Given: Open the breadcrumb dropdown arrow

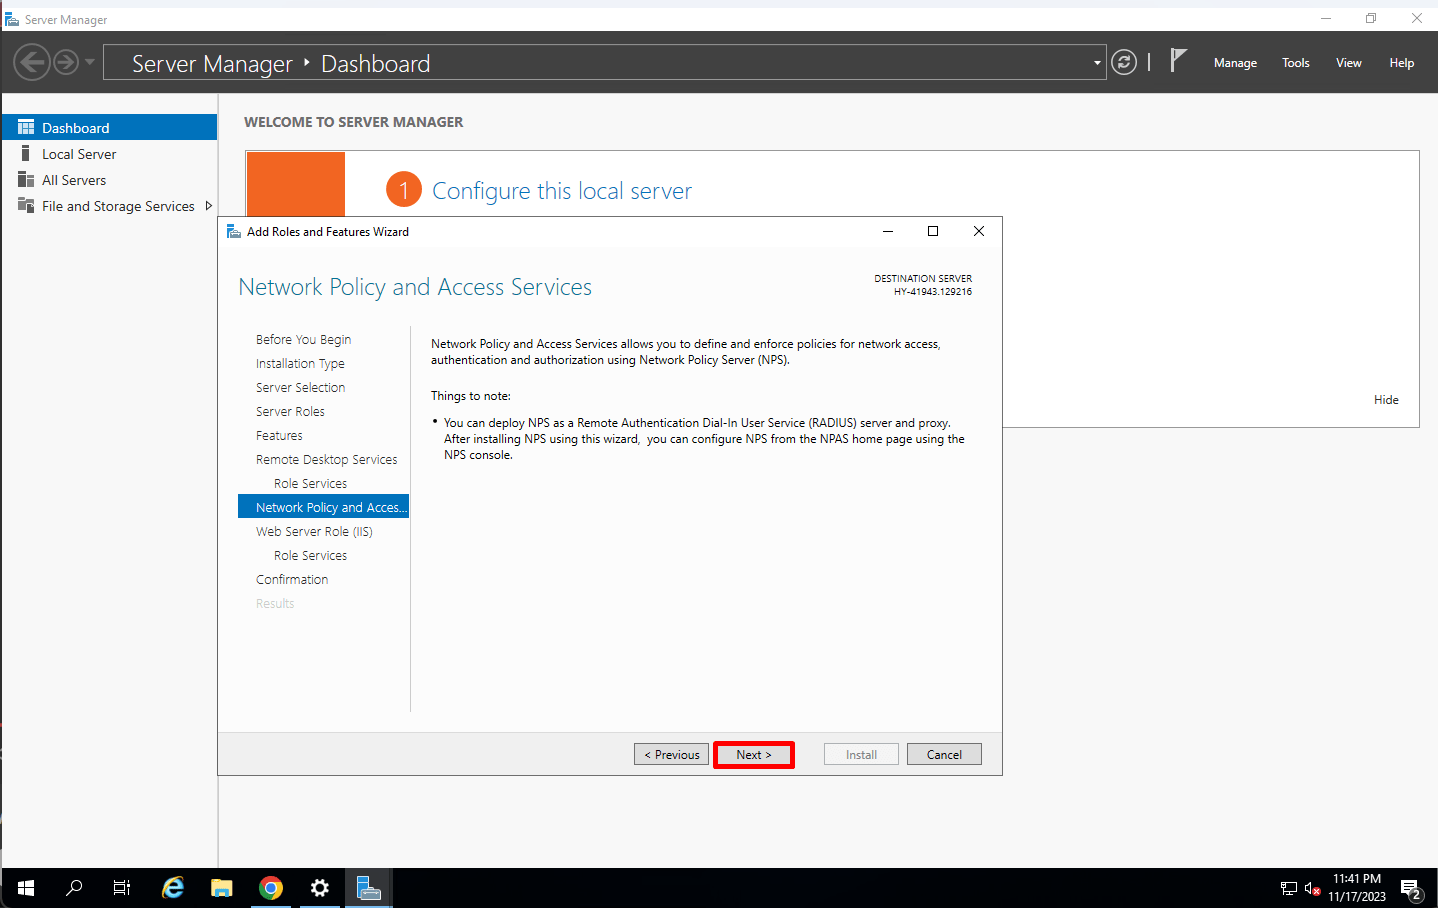Looking at the screenshot, I should [1096, 62].
